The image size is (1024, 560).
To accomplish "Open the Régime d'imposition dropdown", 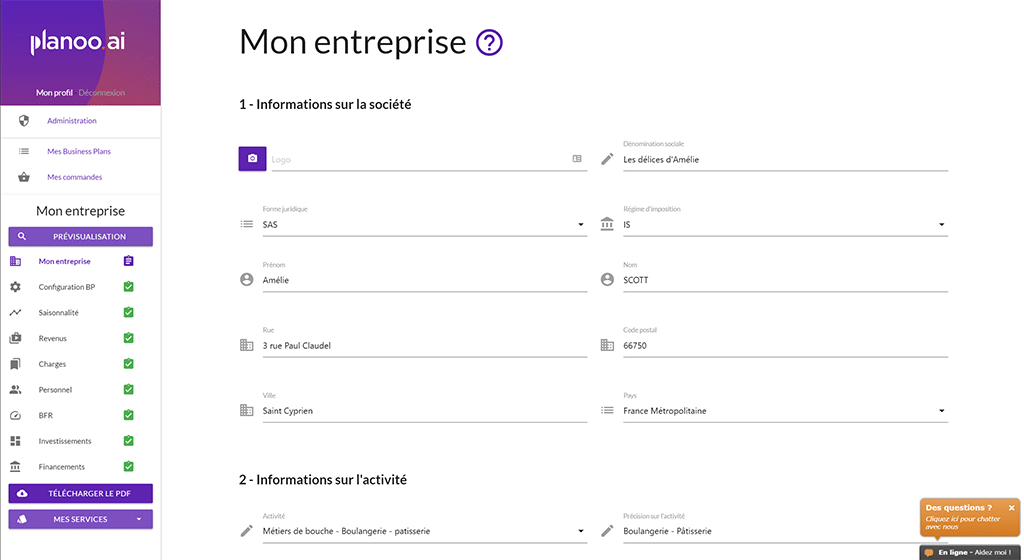I will (x=785, y=225).
